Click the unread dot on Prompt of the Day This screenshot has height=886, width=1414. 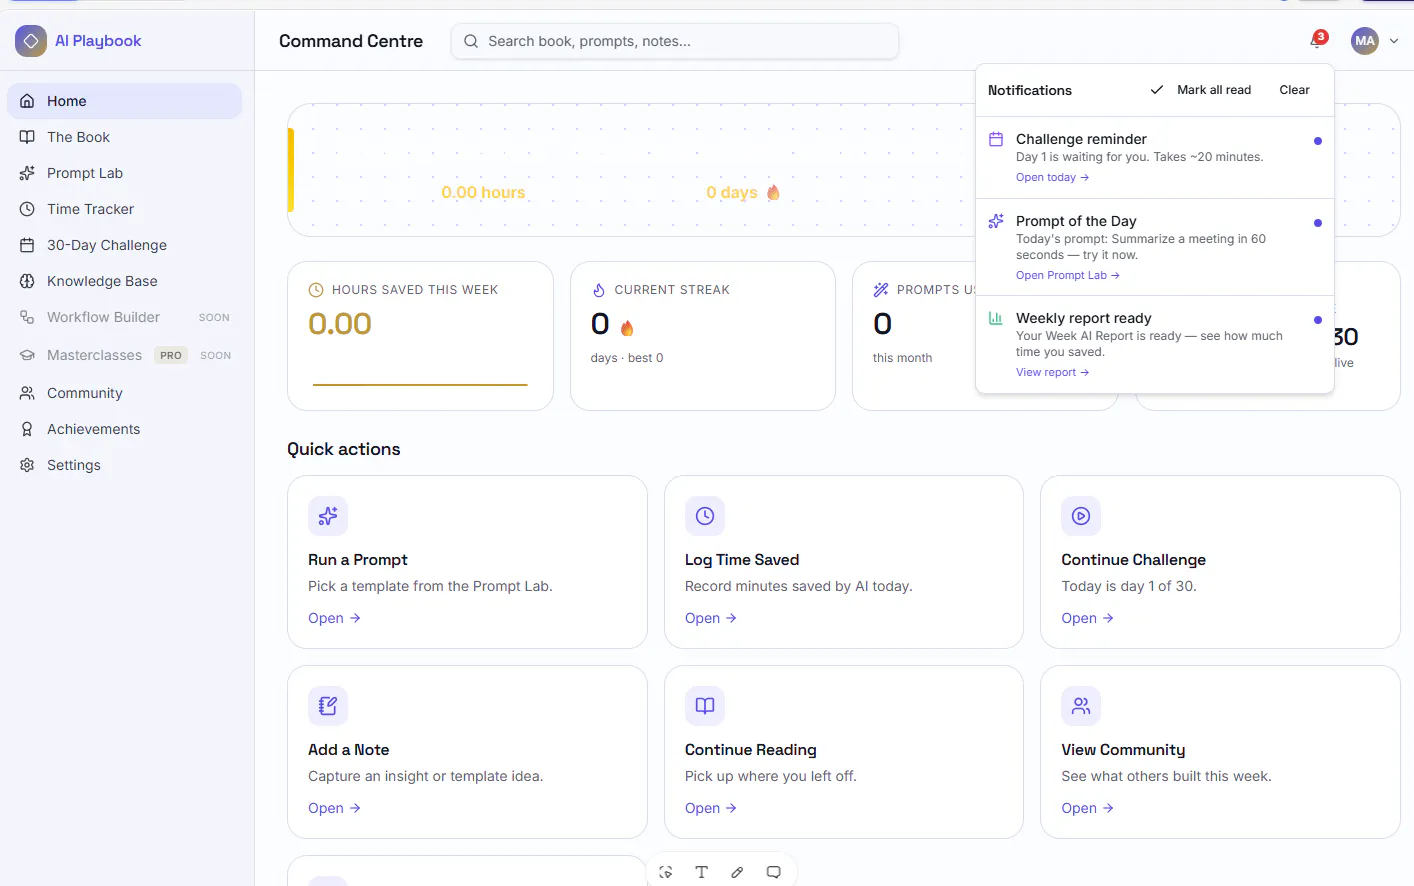point(1318,223)
